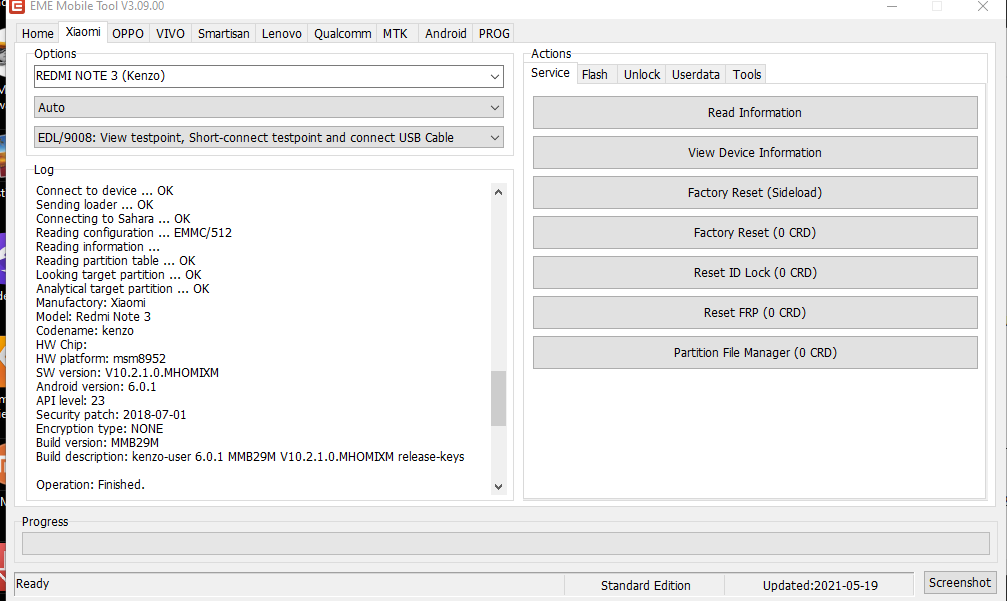Run Factory Reset (Sideload)
1007x601 pixels.
(755, 193)
